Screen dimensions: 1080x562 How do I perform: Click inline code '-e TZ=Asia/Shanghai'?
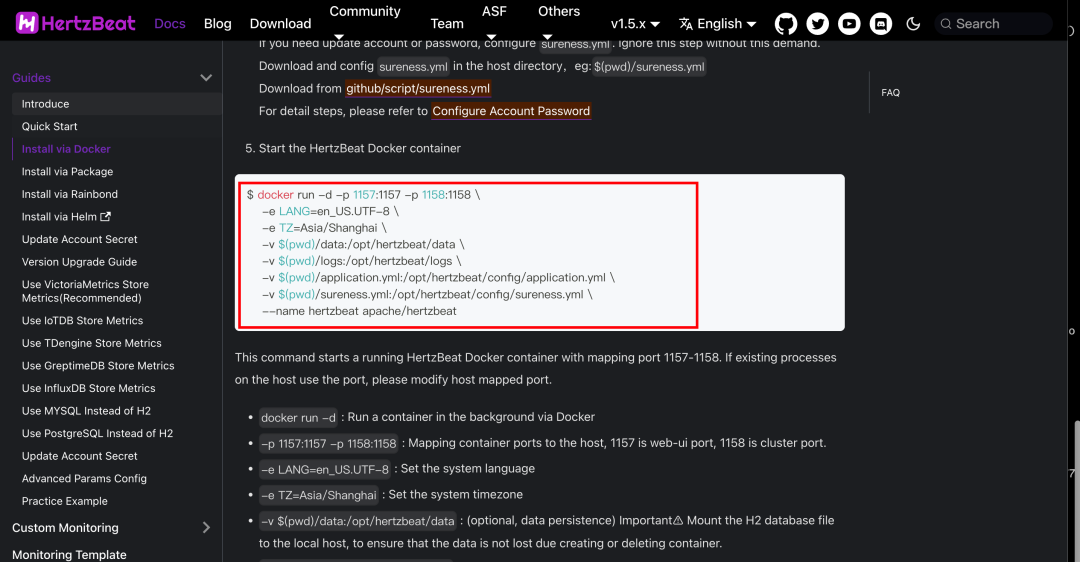[x=318, y=495]
